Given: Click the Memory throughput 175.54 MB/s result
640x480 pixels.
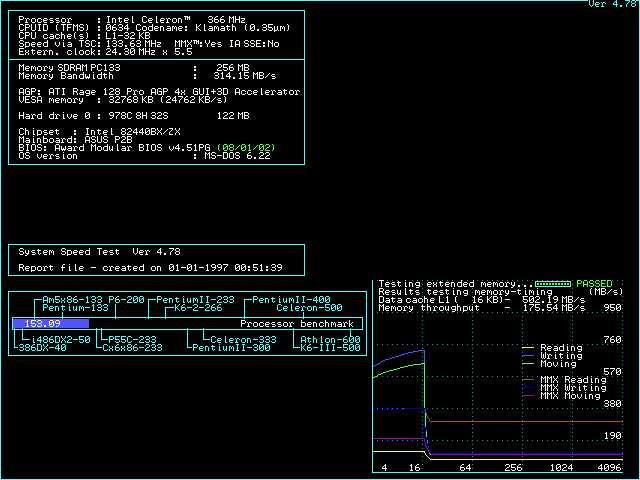Looking at the screenshot, I should pos(482,308).
